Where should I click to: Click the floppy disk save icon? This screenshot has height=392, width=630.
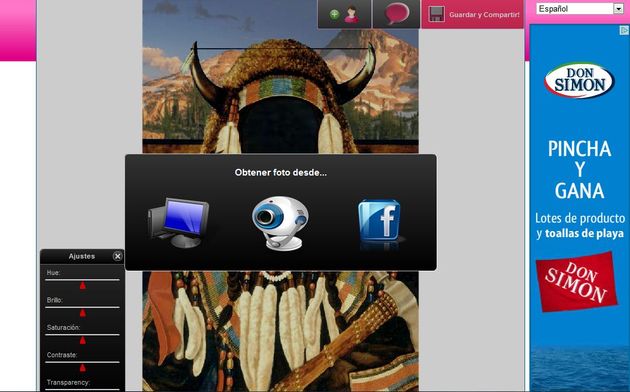click(436, 14)
